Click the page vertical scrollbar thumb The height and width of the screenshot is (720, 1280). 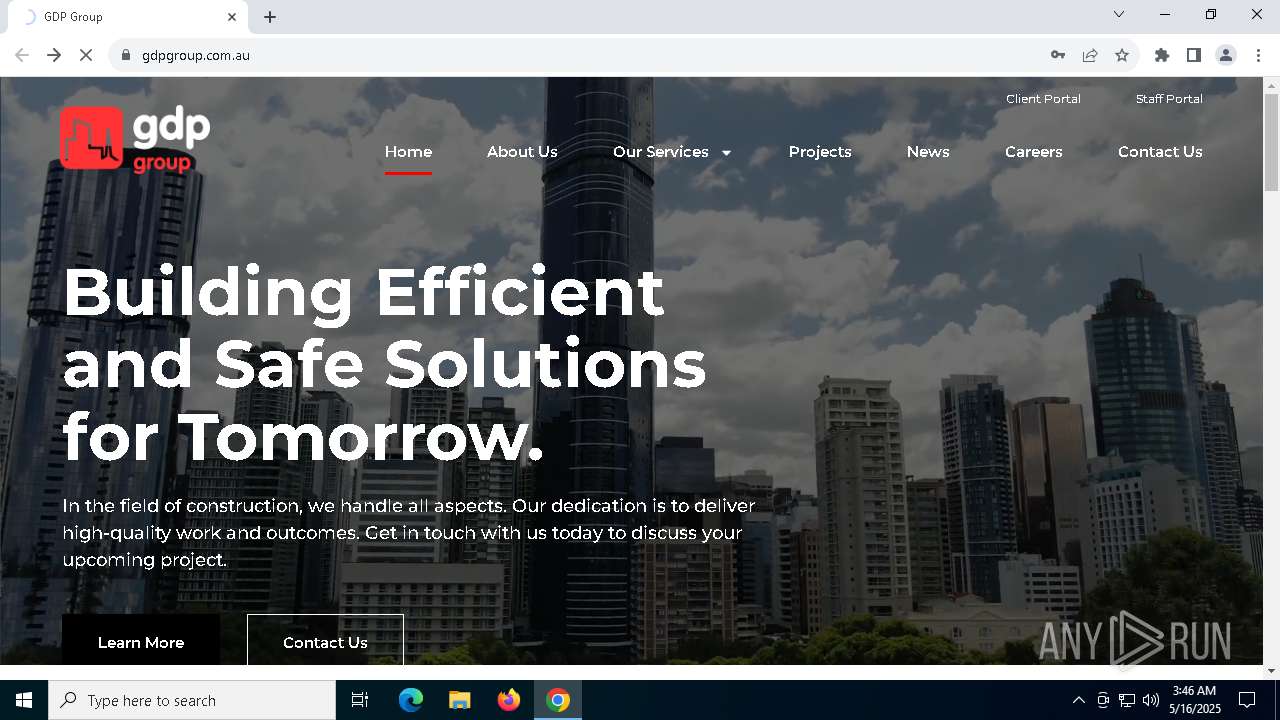pos(1271,141)
